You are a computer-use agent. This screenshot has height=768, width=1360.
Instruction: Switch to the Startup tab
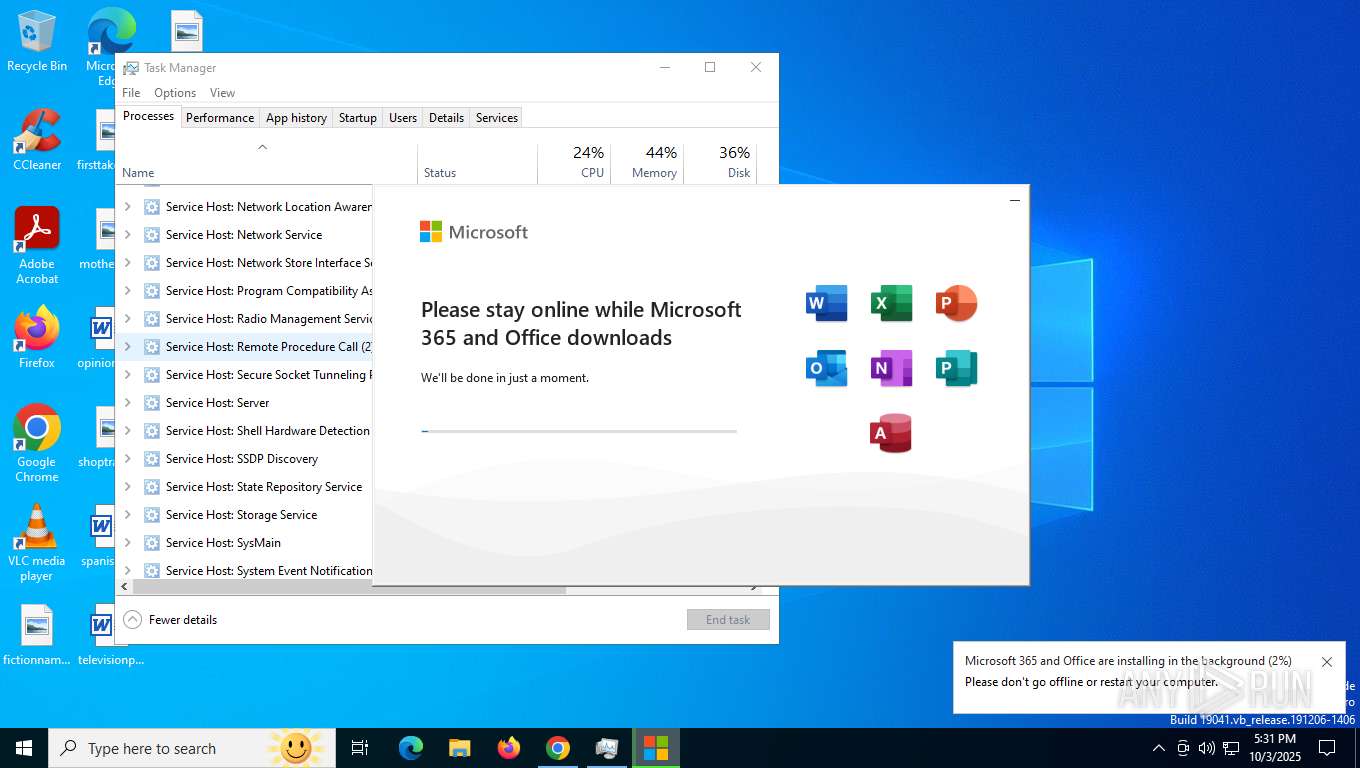pos(357,118)
